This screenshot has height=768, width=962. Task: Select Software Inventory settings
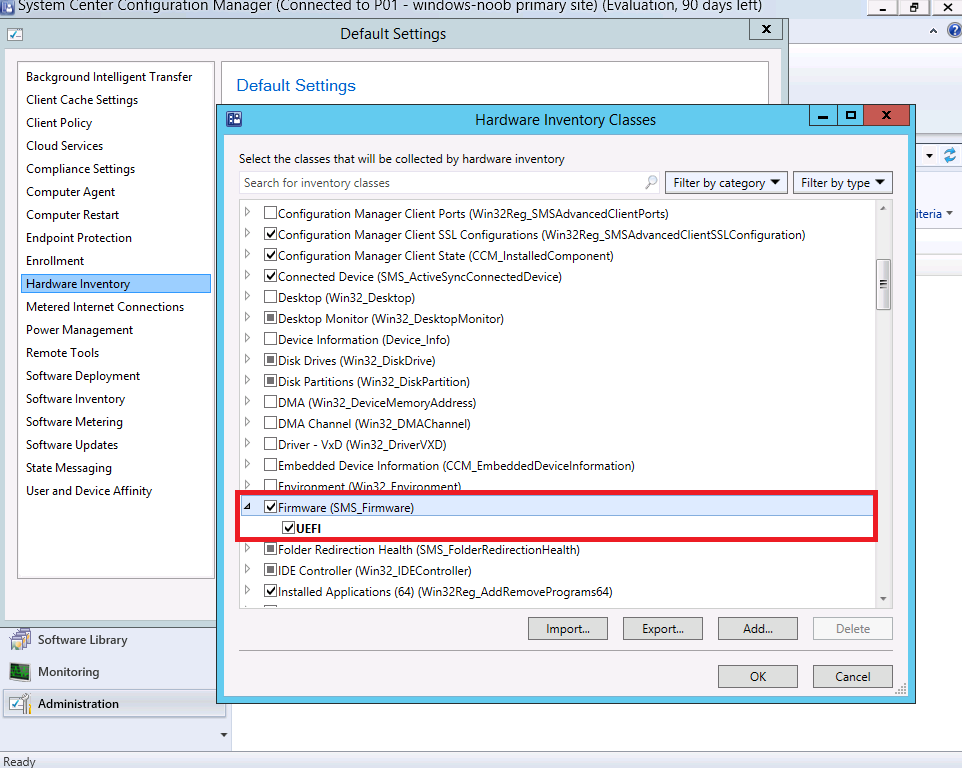75,399
